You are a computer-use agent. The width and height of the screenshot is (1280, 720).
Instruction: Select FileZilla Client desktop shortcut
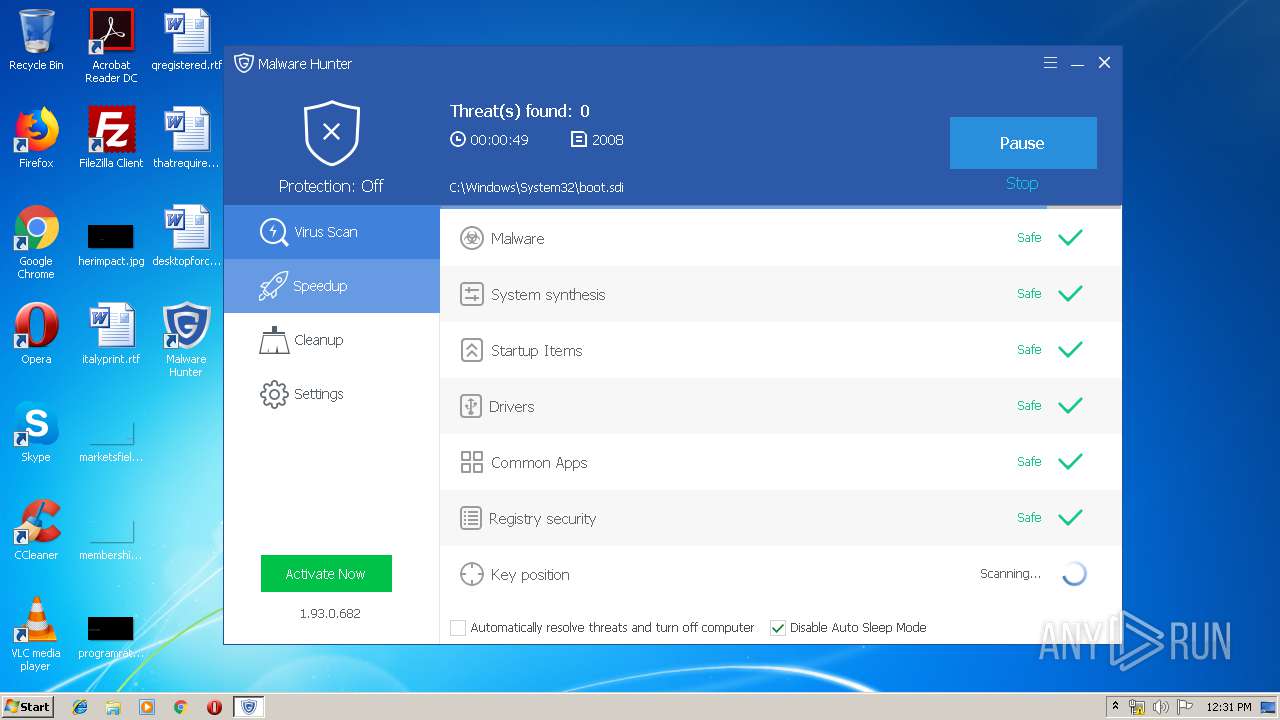(111, 138)
